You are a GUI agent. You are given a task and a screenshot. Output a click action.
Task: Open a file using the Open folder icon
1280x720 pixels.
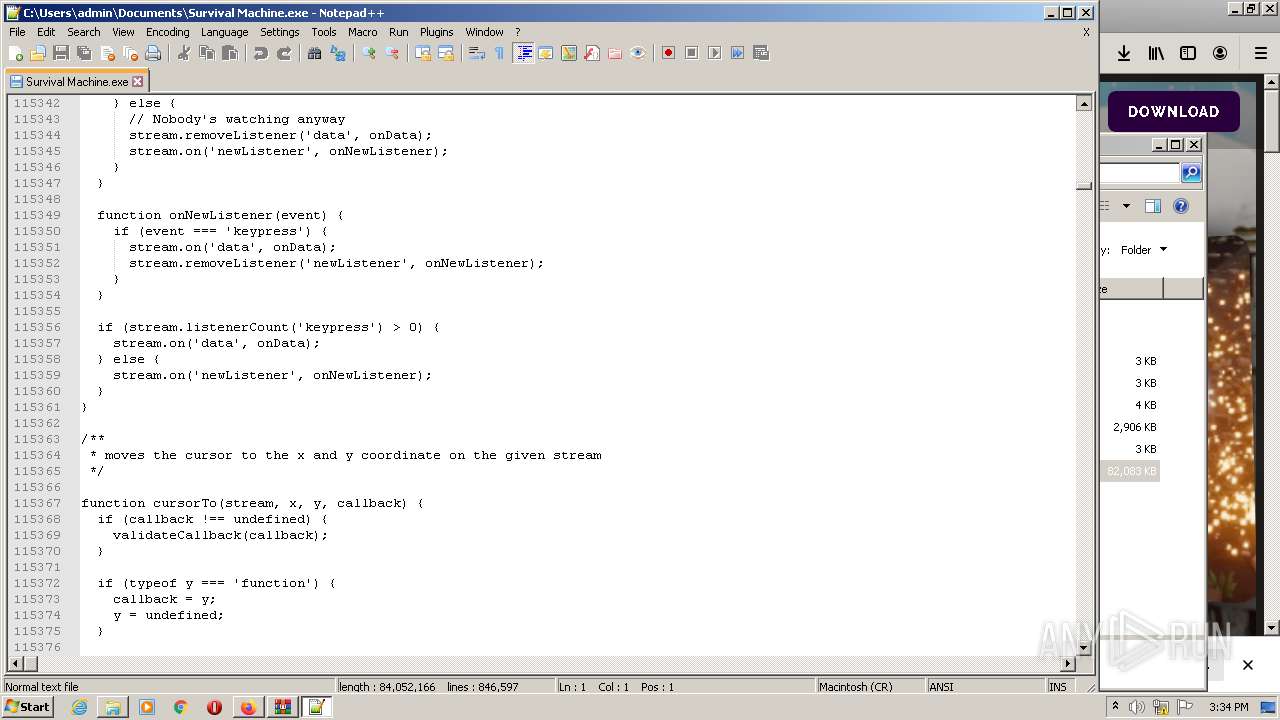click(x=38, y=53)
